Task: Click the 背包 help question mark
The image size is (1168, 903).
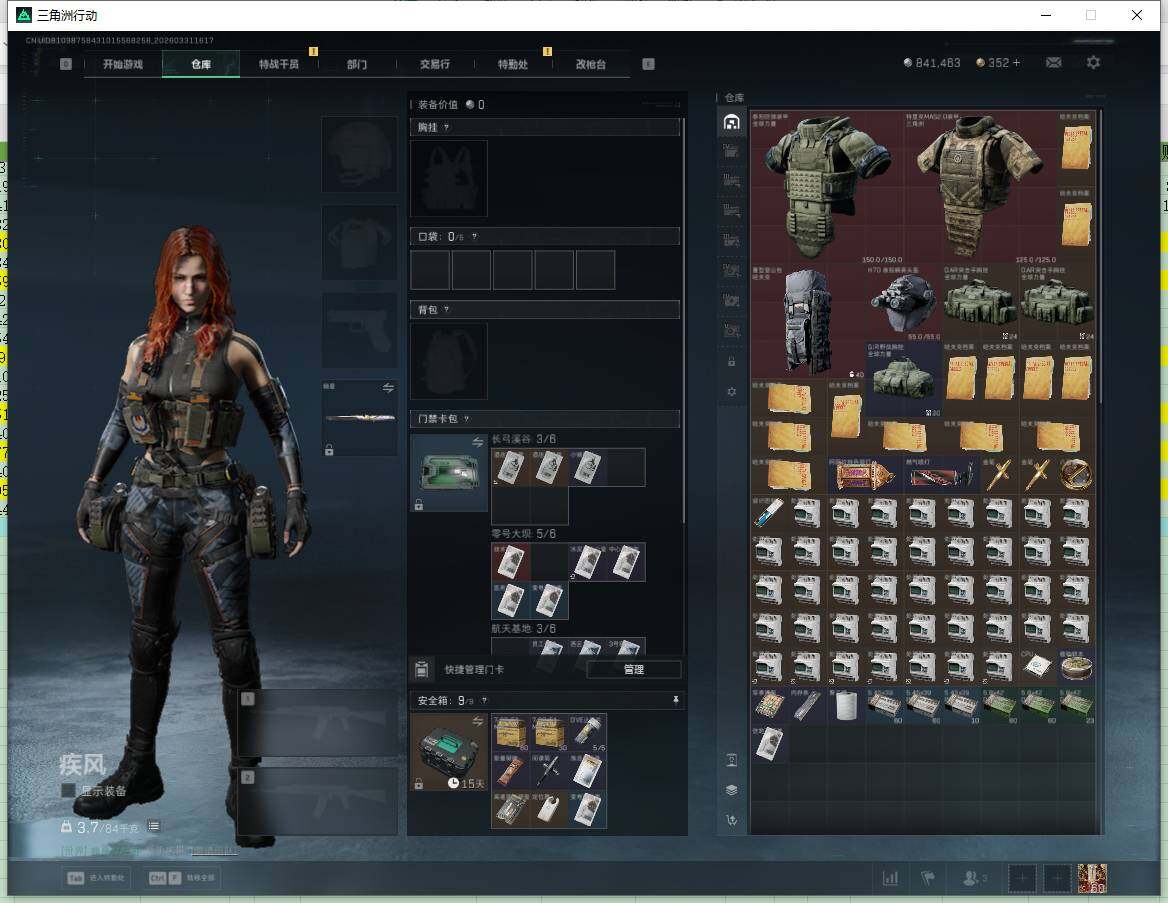Action: coord(446,309)
